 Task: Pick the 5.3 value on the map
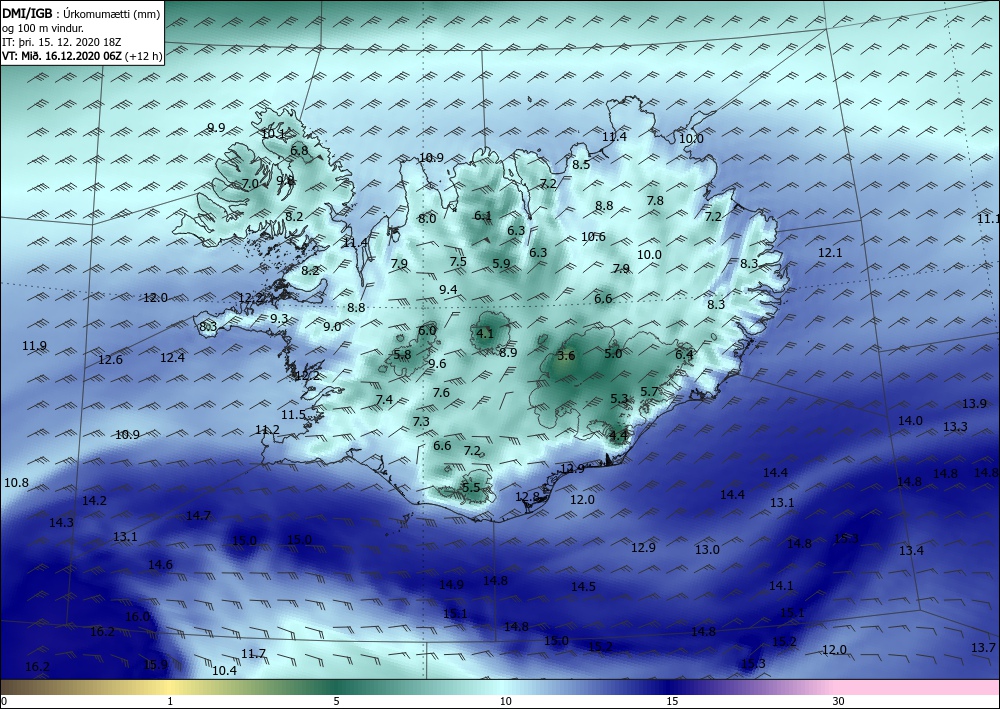619,399
